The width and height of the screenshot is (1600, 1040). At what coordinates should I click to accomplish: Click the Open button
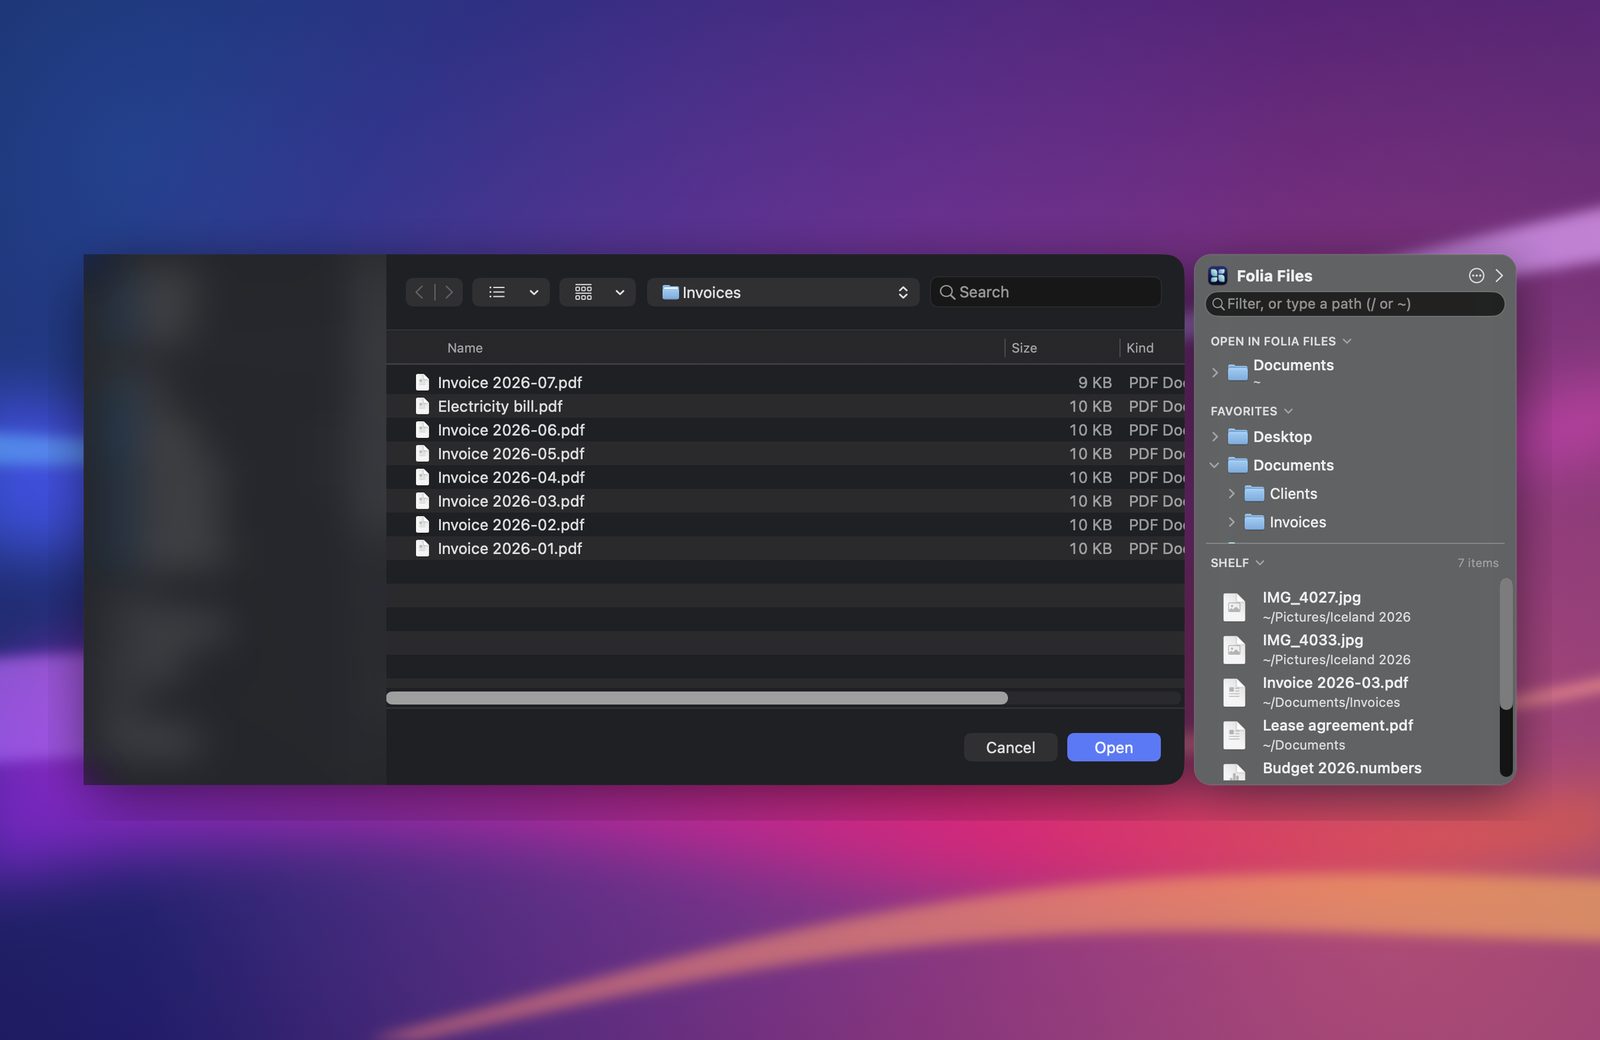coord(1113,747)
